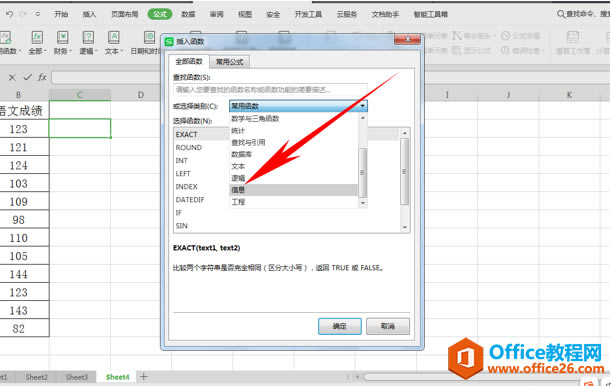Viewport: 611px width, 386px height.
Task: Switch to Sheet2 tab
Action: (36, 377)
